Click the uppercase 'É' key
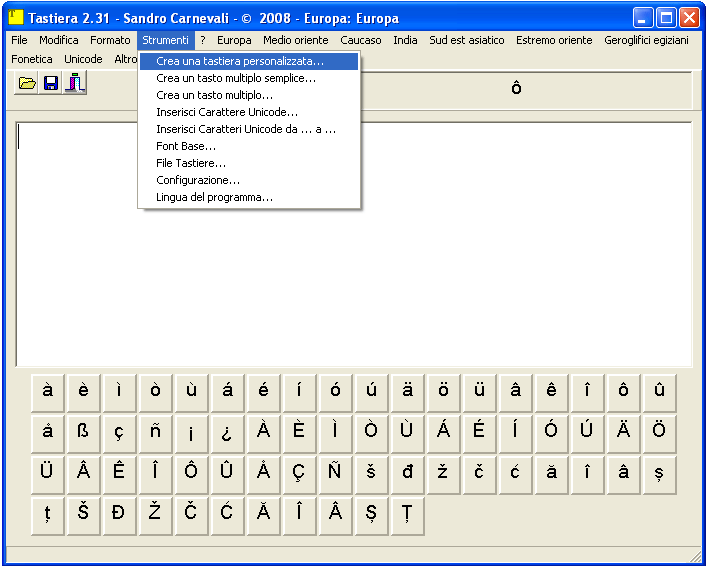 pos(479,433)
